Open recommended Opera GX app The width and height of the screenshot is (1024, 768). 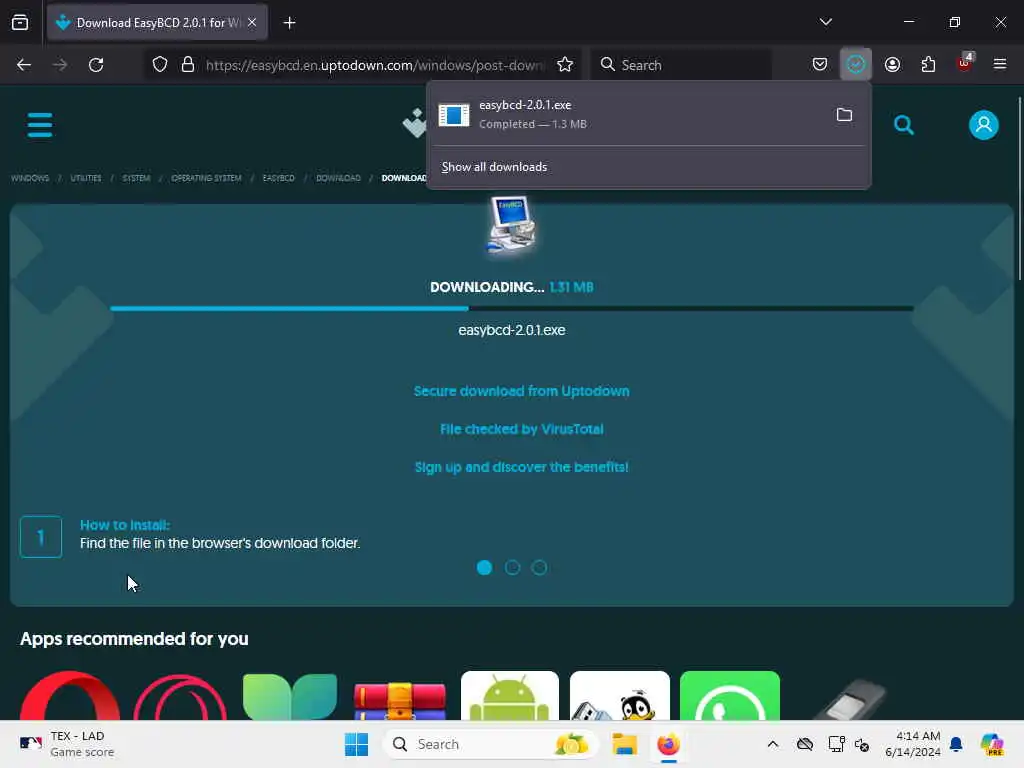click(180, 696)
